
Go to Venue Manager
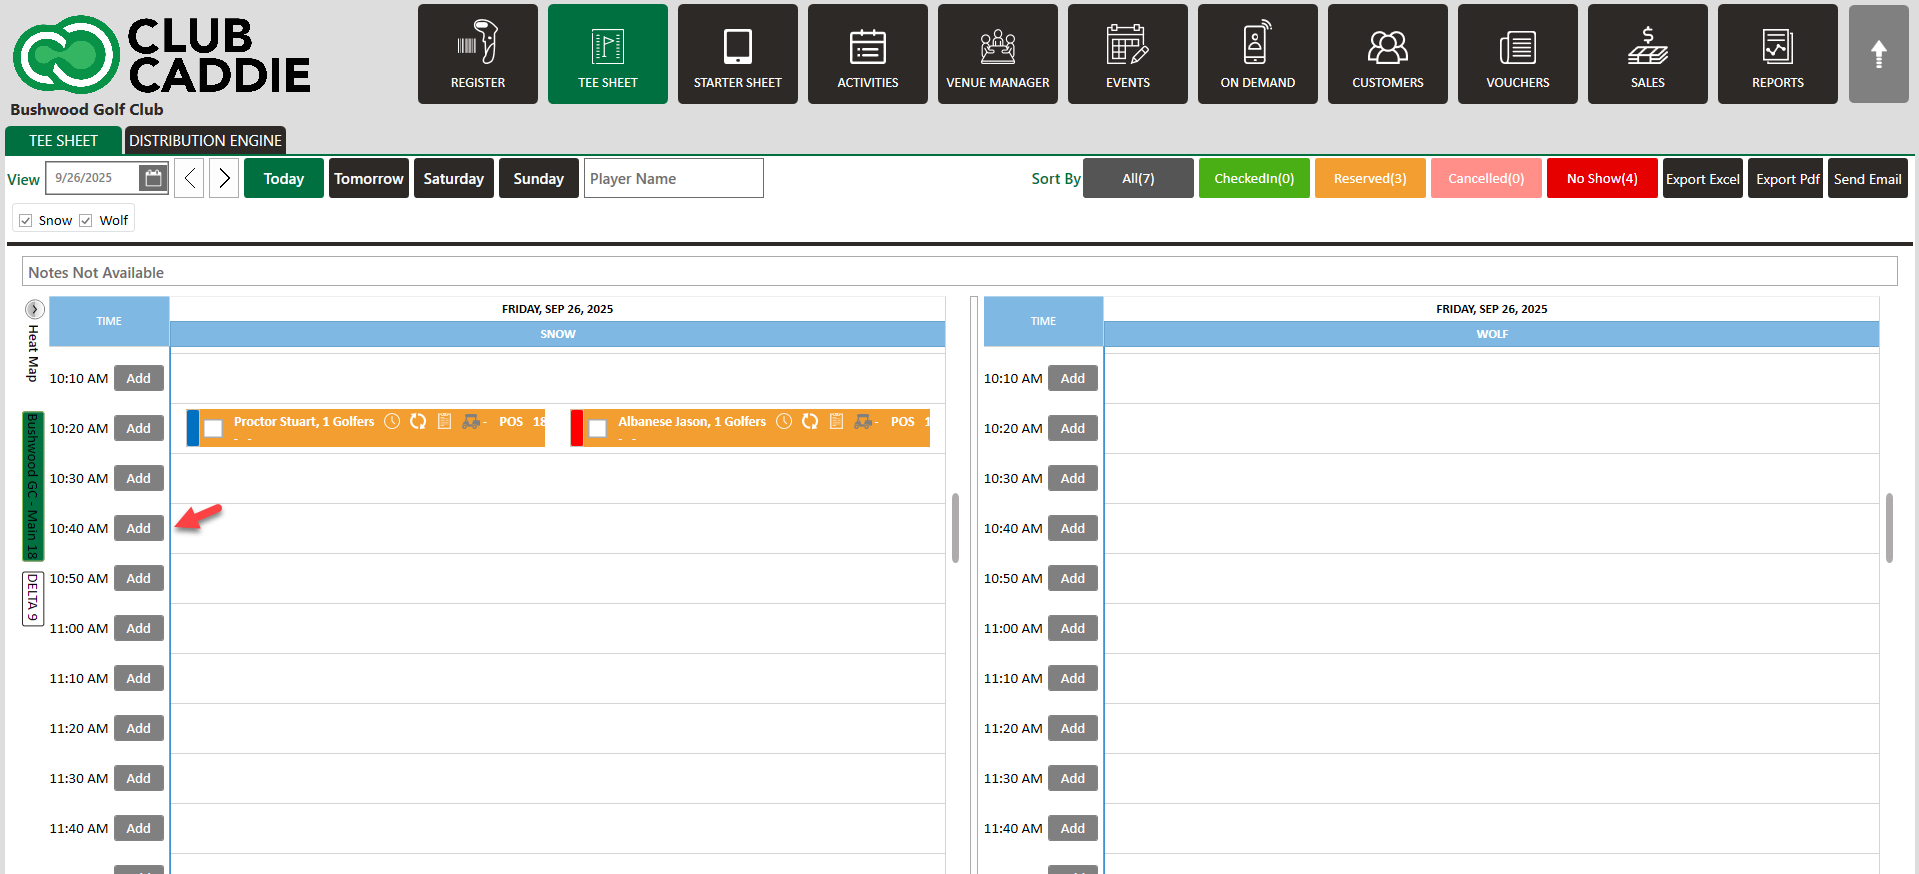997,54
